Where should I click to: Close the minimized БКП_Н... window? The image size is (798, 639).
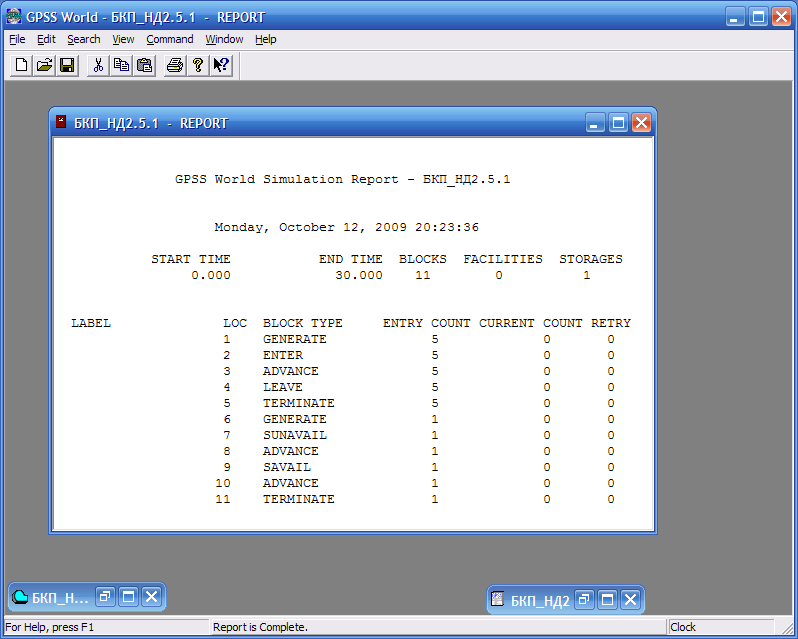tap(152, 596)
